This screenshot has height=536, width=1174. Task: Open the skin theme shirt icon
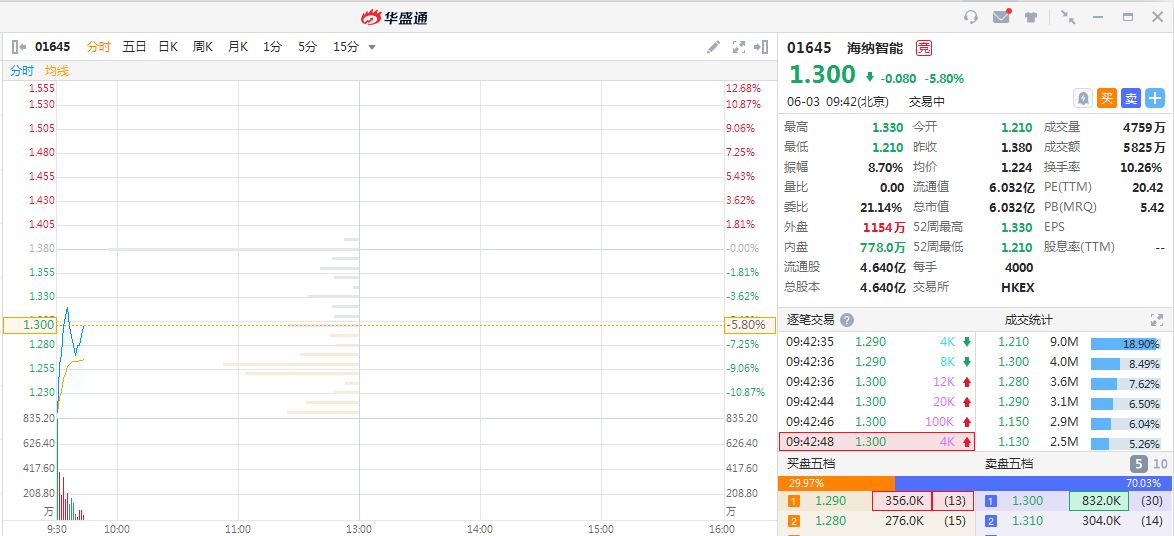[1031, 17]
